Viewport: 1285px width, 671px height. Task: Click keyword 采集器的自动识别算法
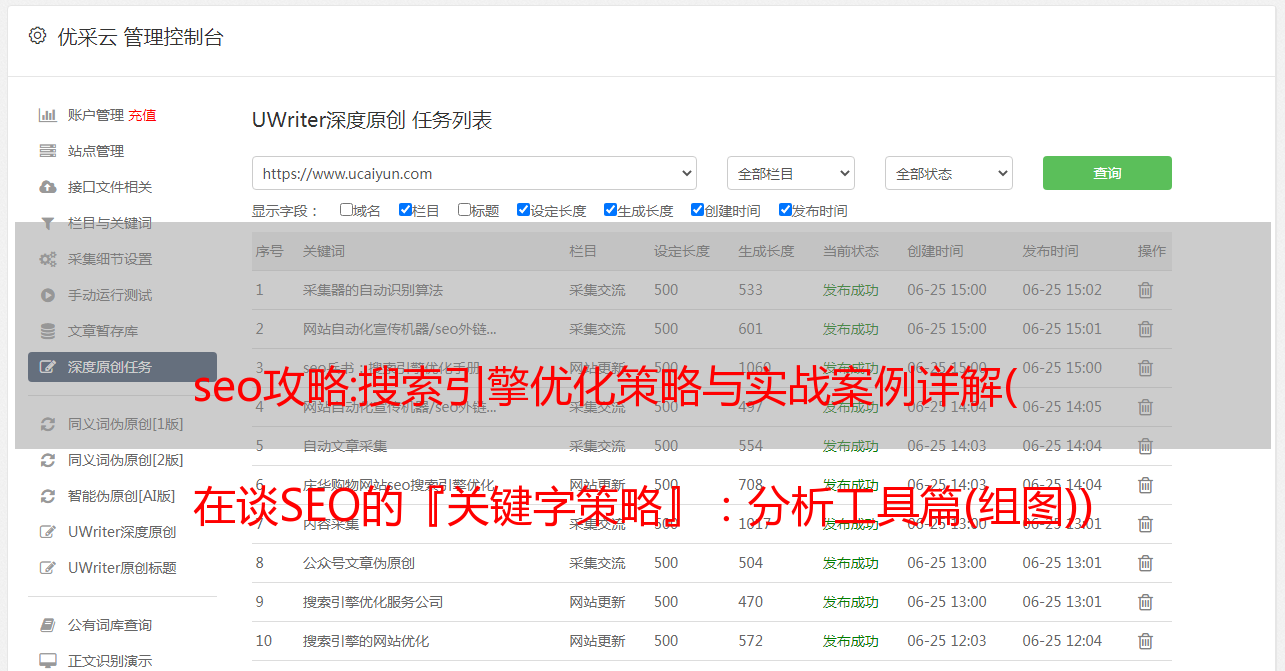373,290
